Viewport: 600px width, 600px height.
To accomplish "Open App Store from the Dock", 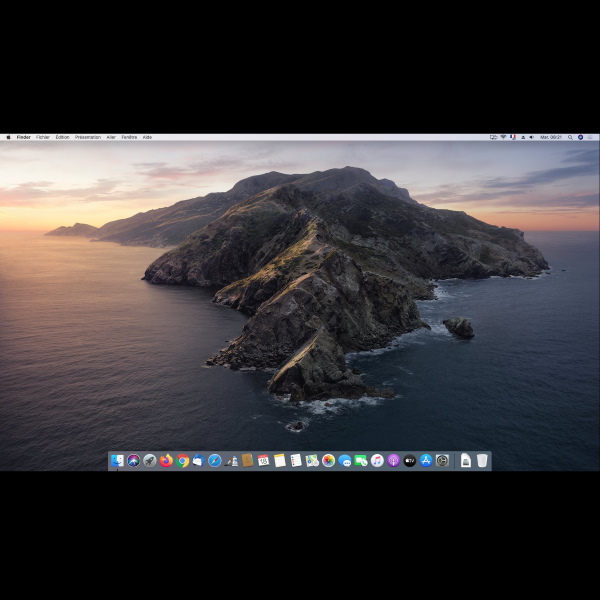I will pyautogui.click(x=426, y=460).
